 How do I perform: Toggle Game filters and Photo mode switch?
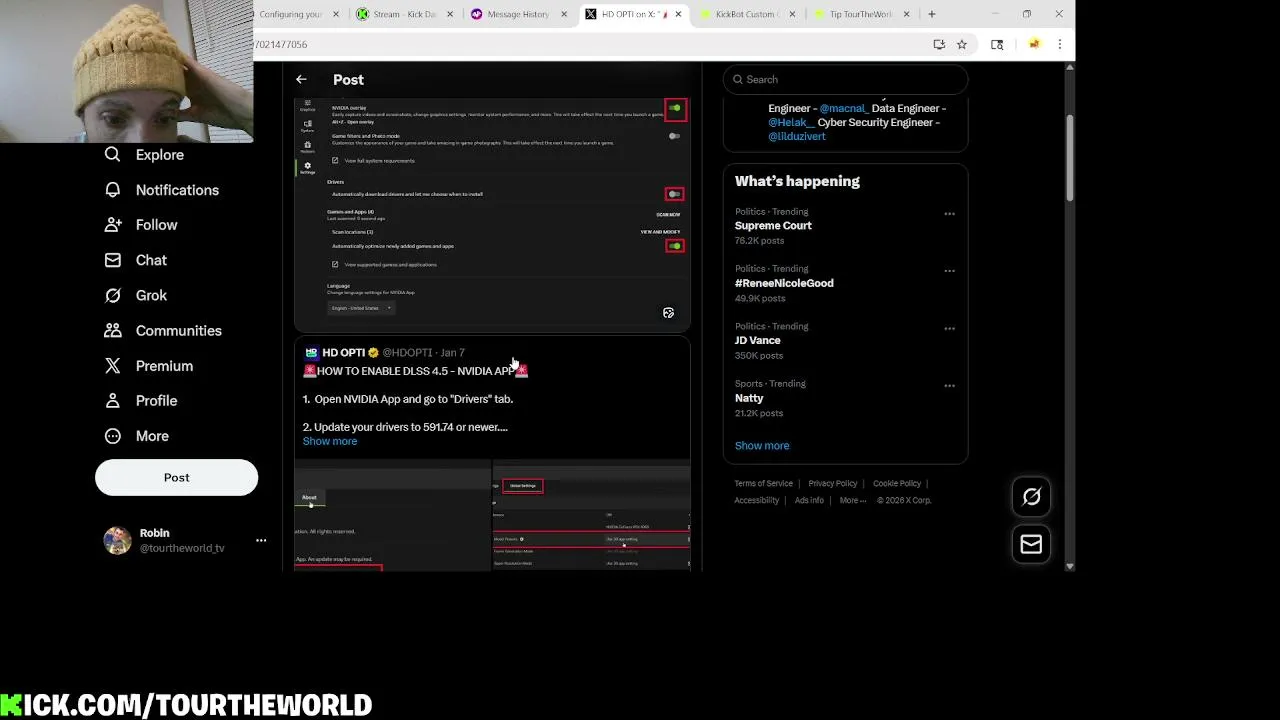674,136
